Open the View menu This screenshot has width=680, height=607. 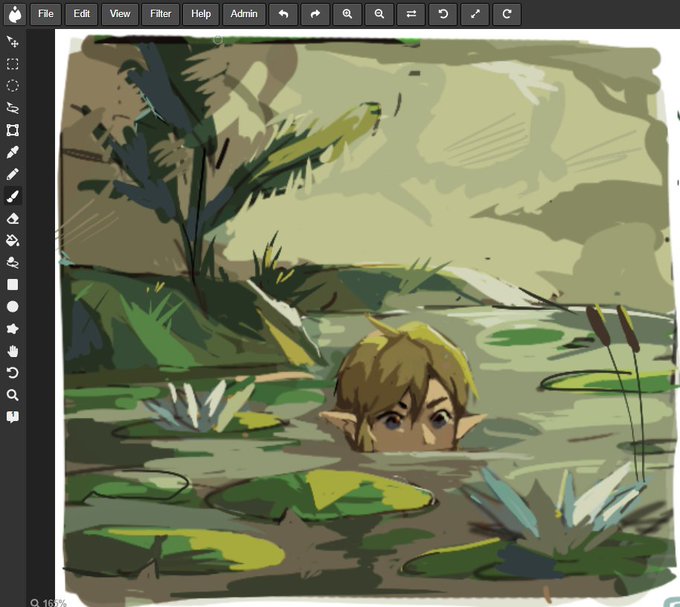point(120,14)
